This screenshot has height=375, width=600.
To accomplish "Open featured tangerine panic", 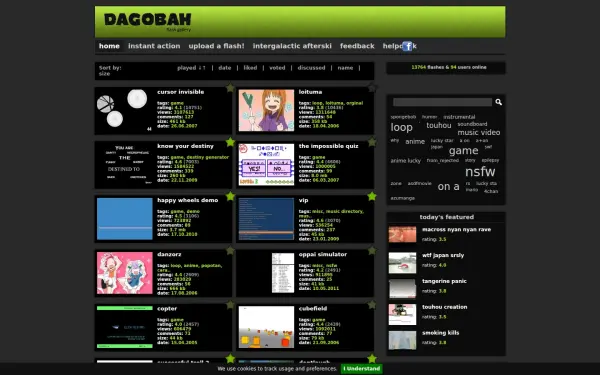I will pyautogui.click(x=444, y=281).
